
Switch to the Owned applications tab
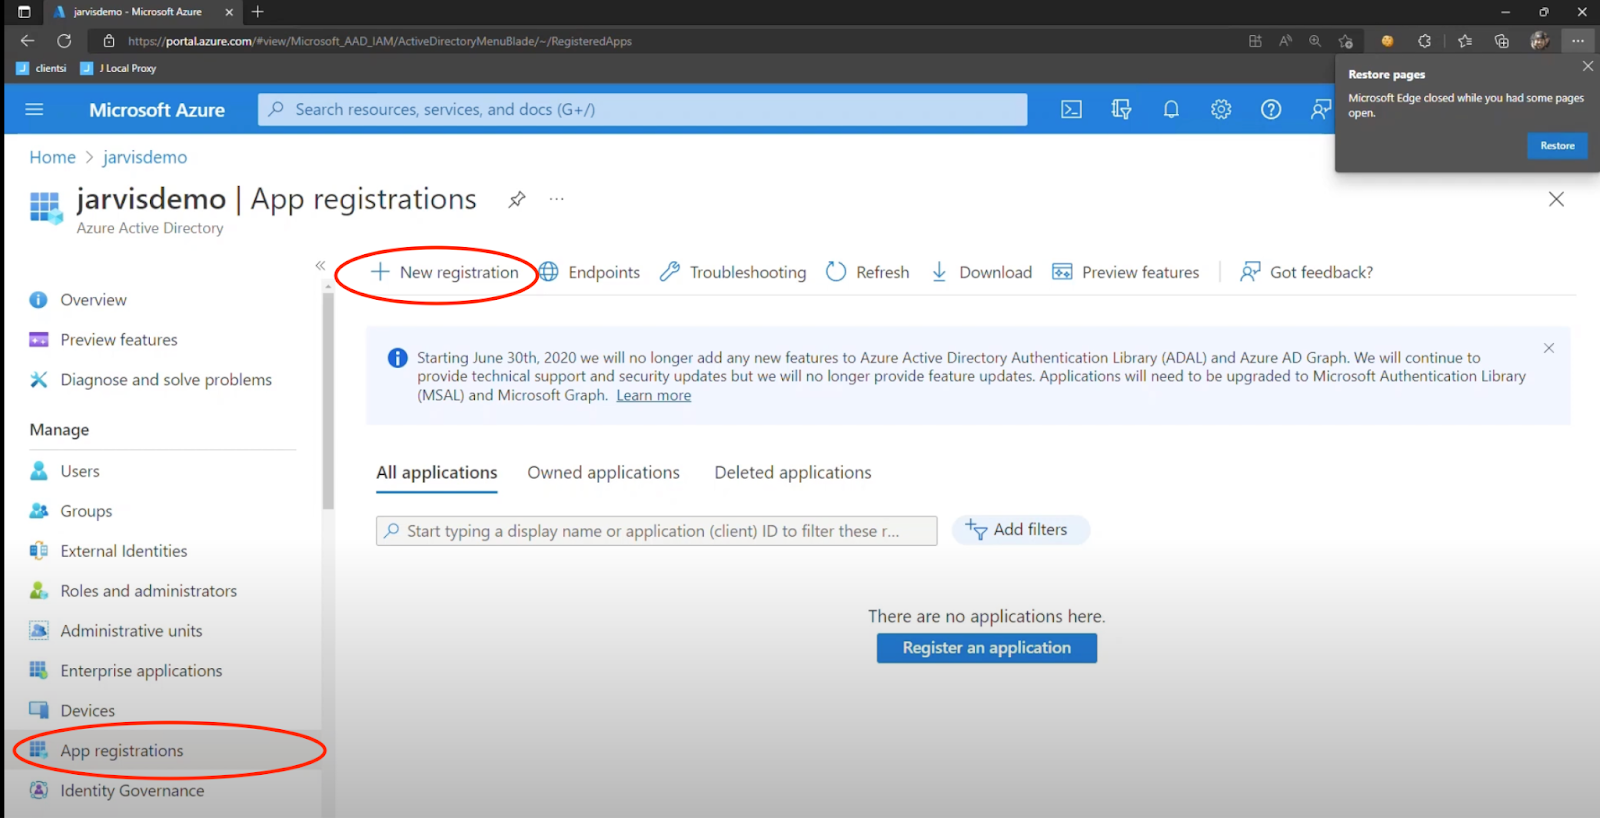[604, 473]
